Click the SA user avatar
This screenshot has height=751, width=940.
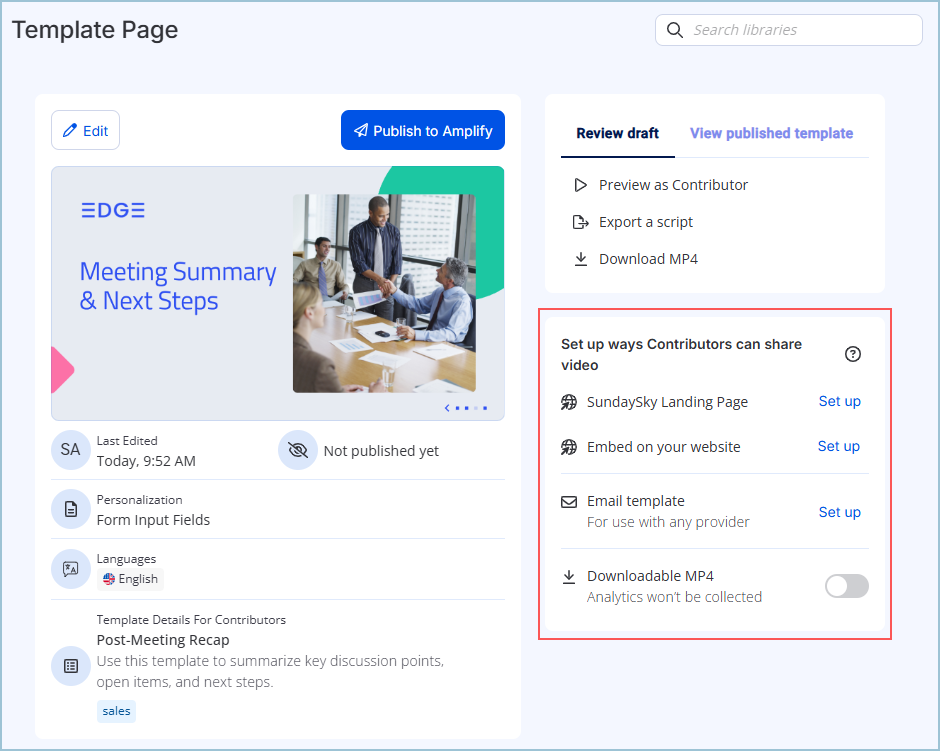[71, 450]
